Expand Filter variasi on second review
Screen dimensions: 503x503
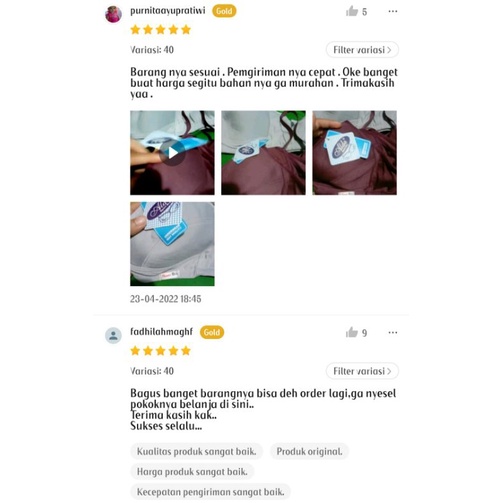pos(362,371)
